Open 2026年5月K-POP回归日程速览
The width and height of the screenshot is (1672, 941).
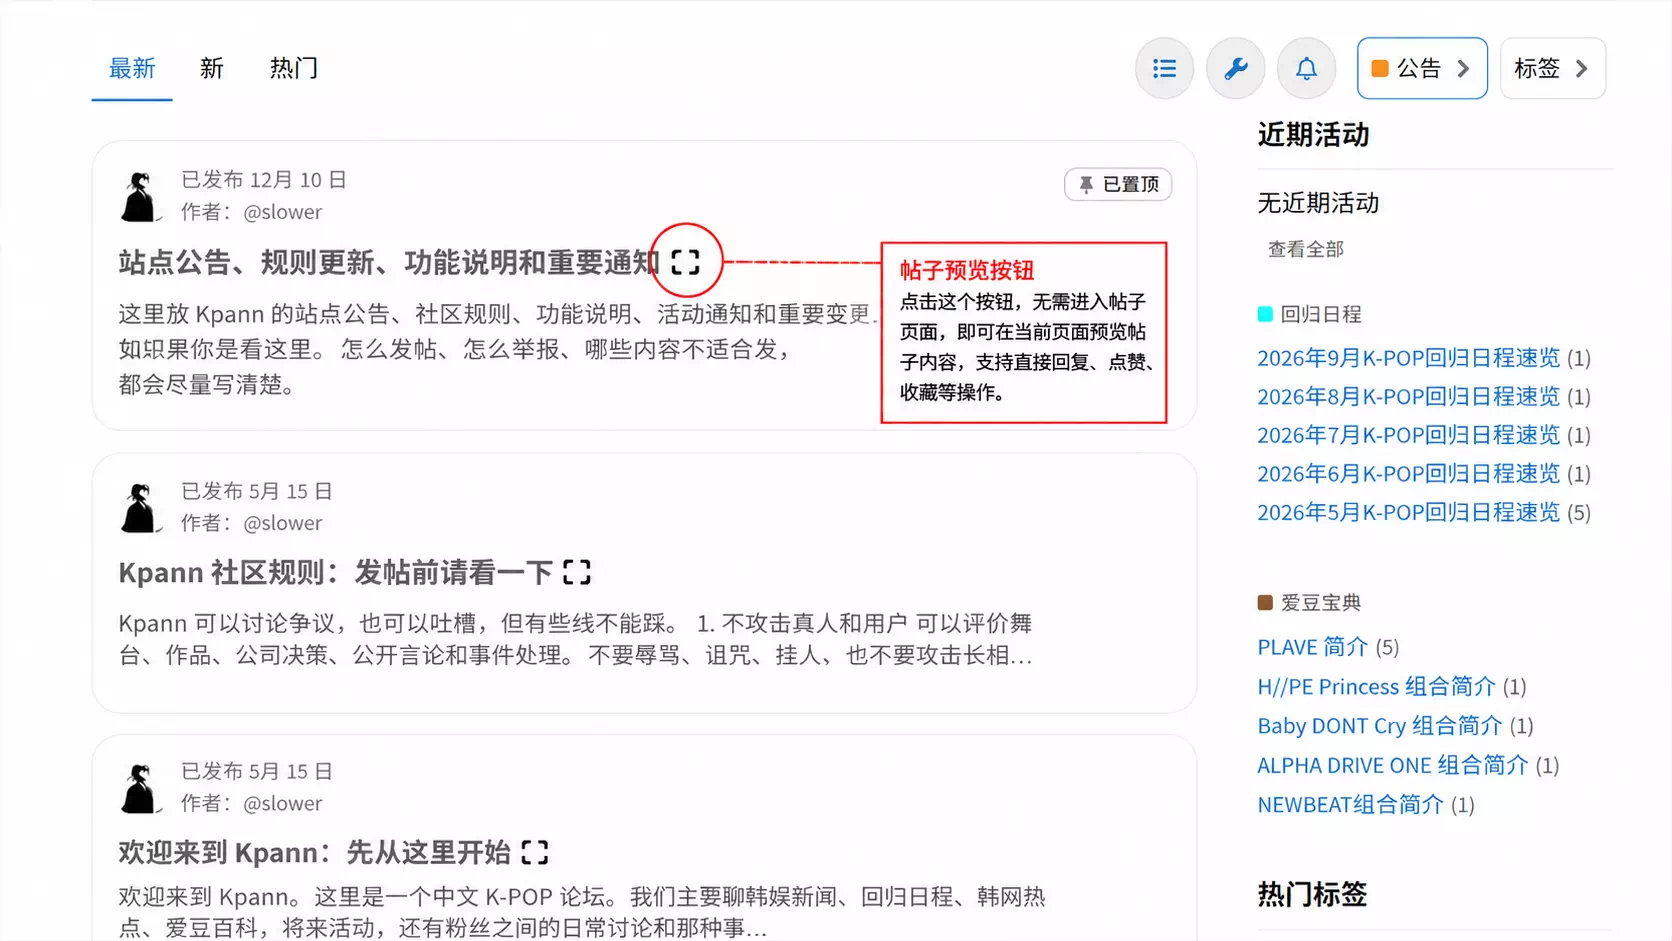pos(1408,512)
